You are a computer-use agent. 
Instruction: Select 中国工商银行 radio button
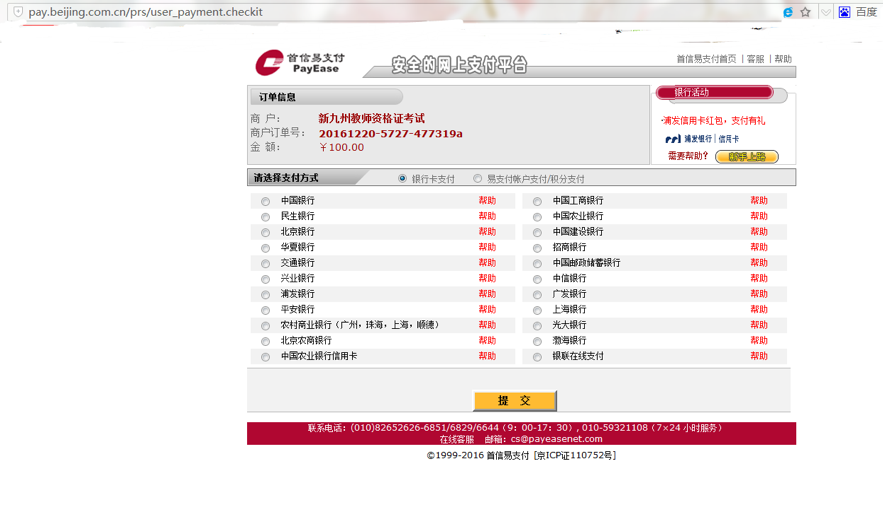point(537,201)
